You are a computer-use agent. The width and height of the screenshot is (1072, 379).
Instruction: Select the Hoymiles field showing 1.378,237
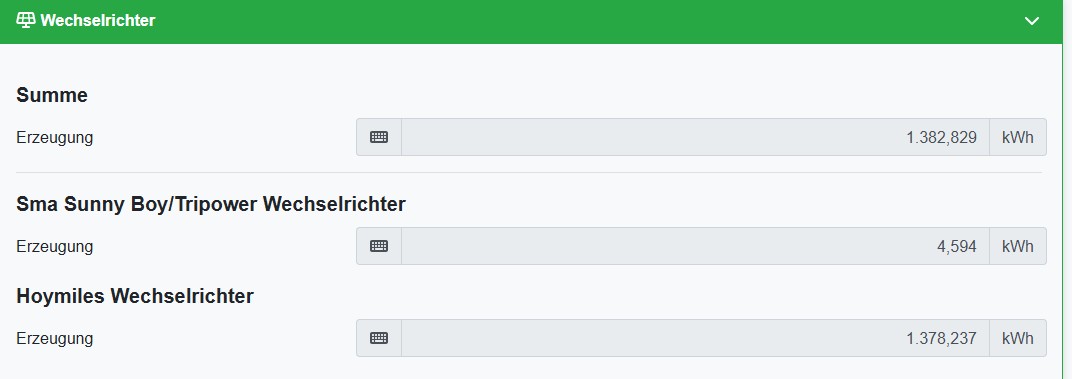click(x=695, y=338)
